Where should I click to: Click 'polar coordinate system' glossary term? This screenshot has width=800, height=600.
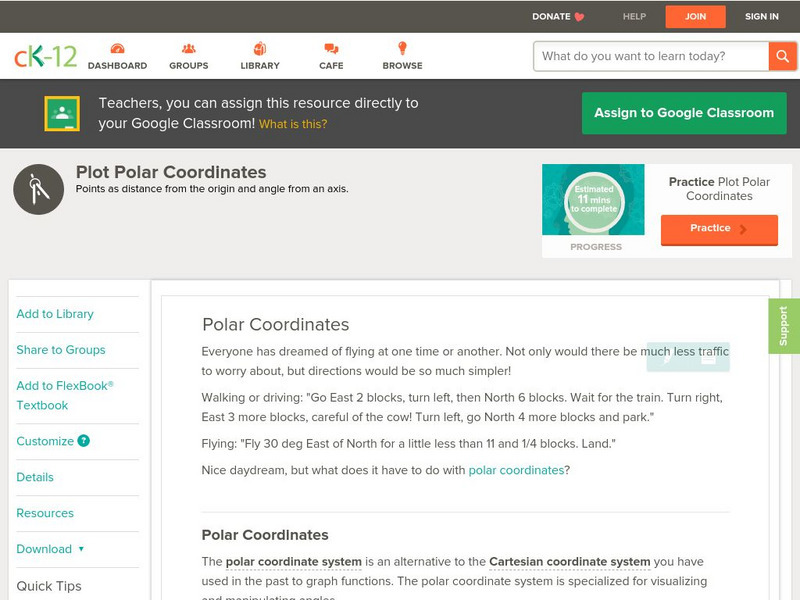pos(293,562)
